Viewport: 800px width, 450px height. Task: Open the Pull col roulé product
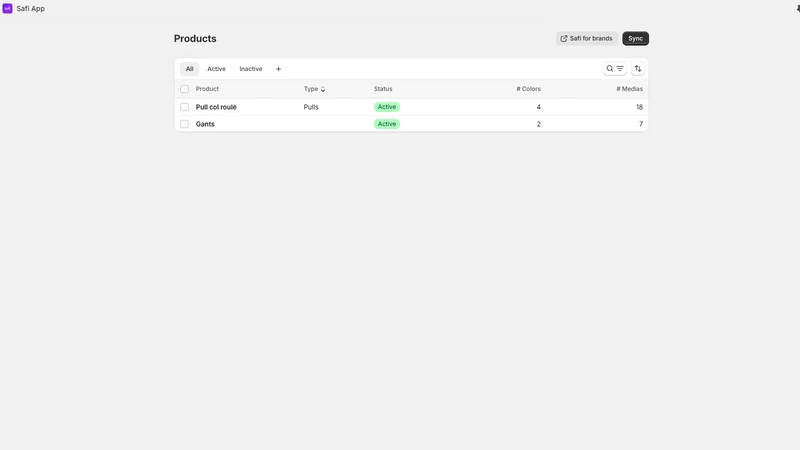pyautogui.click(x=216, y=107)
